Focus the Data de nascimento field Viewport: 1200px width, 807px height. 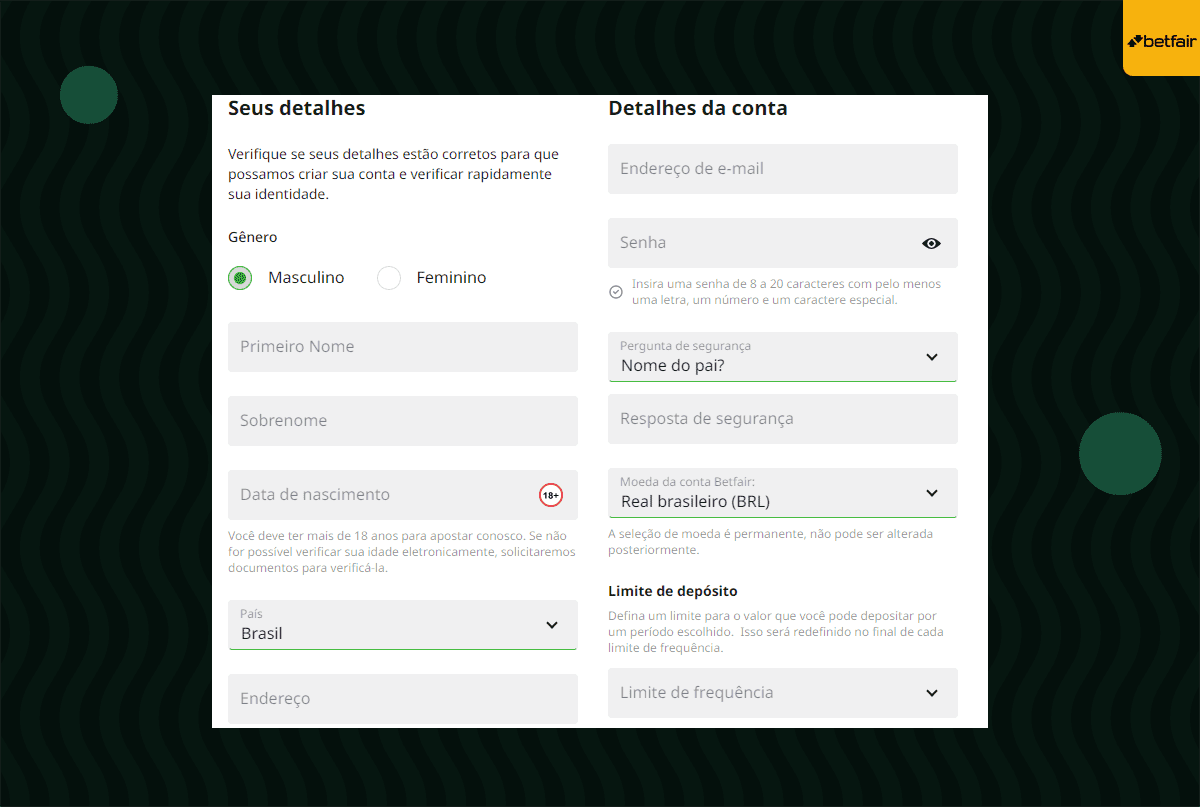coord(403,495)
